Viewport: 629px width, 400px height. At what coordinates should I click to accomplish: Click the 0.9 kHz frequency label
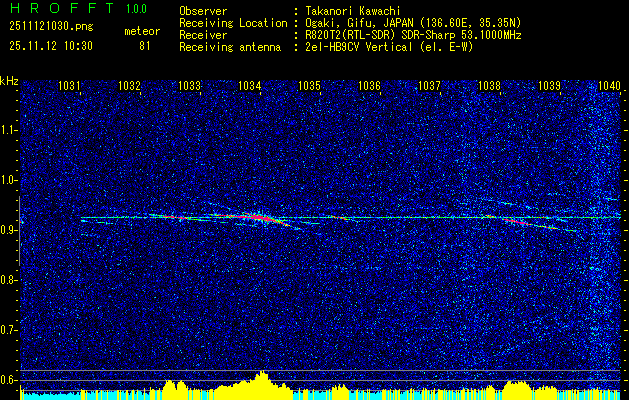tap(9, 230)
